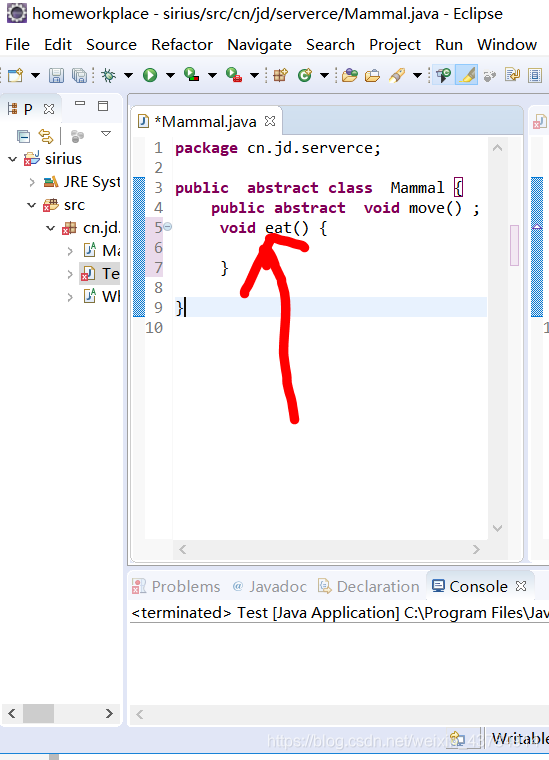Toggle Link with Editor in Package Explorer
This screenshot has width=549, height=760.
click(46, 136)
